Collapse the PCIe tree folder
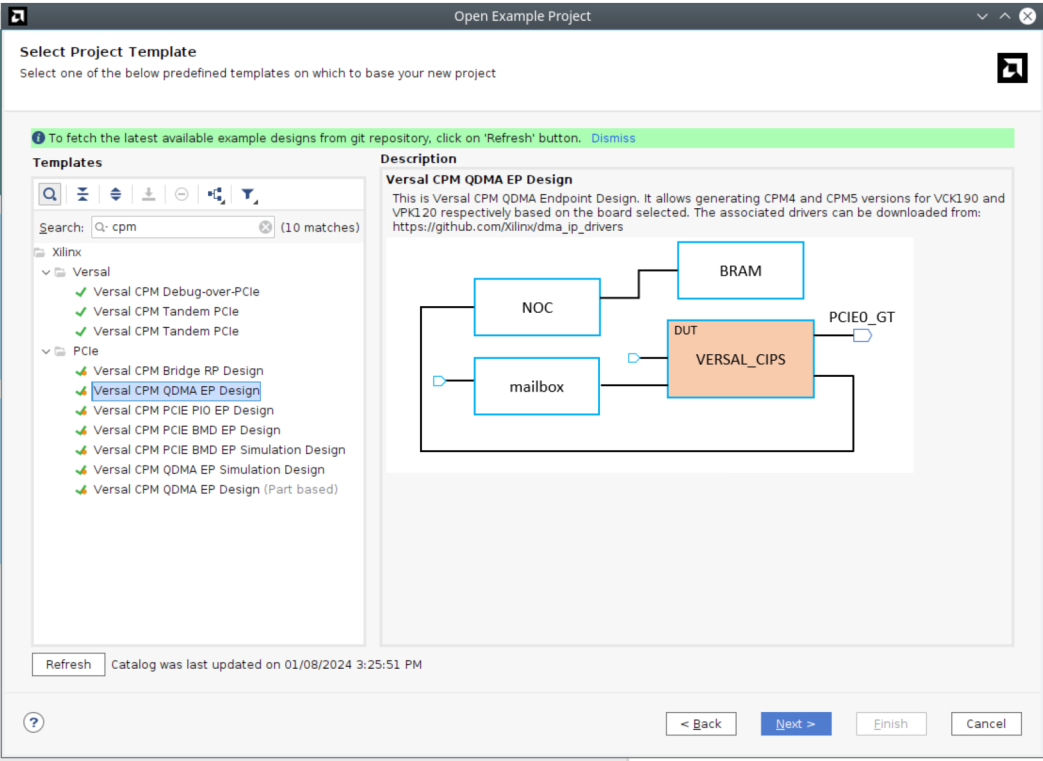1043x761 pixels. [46, 351]
